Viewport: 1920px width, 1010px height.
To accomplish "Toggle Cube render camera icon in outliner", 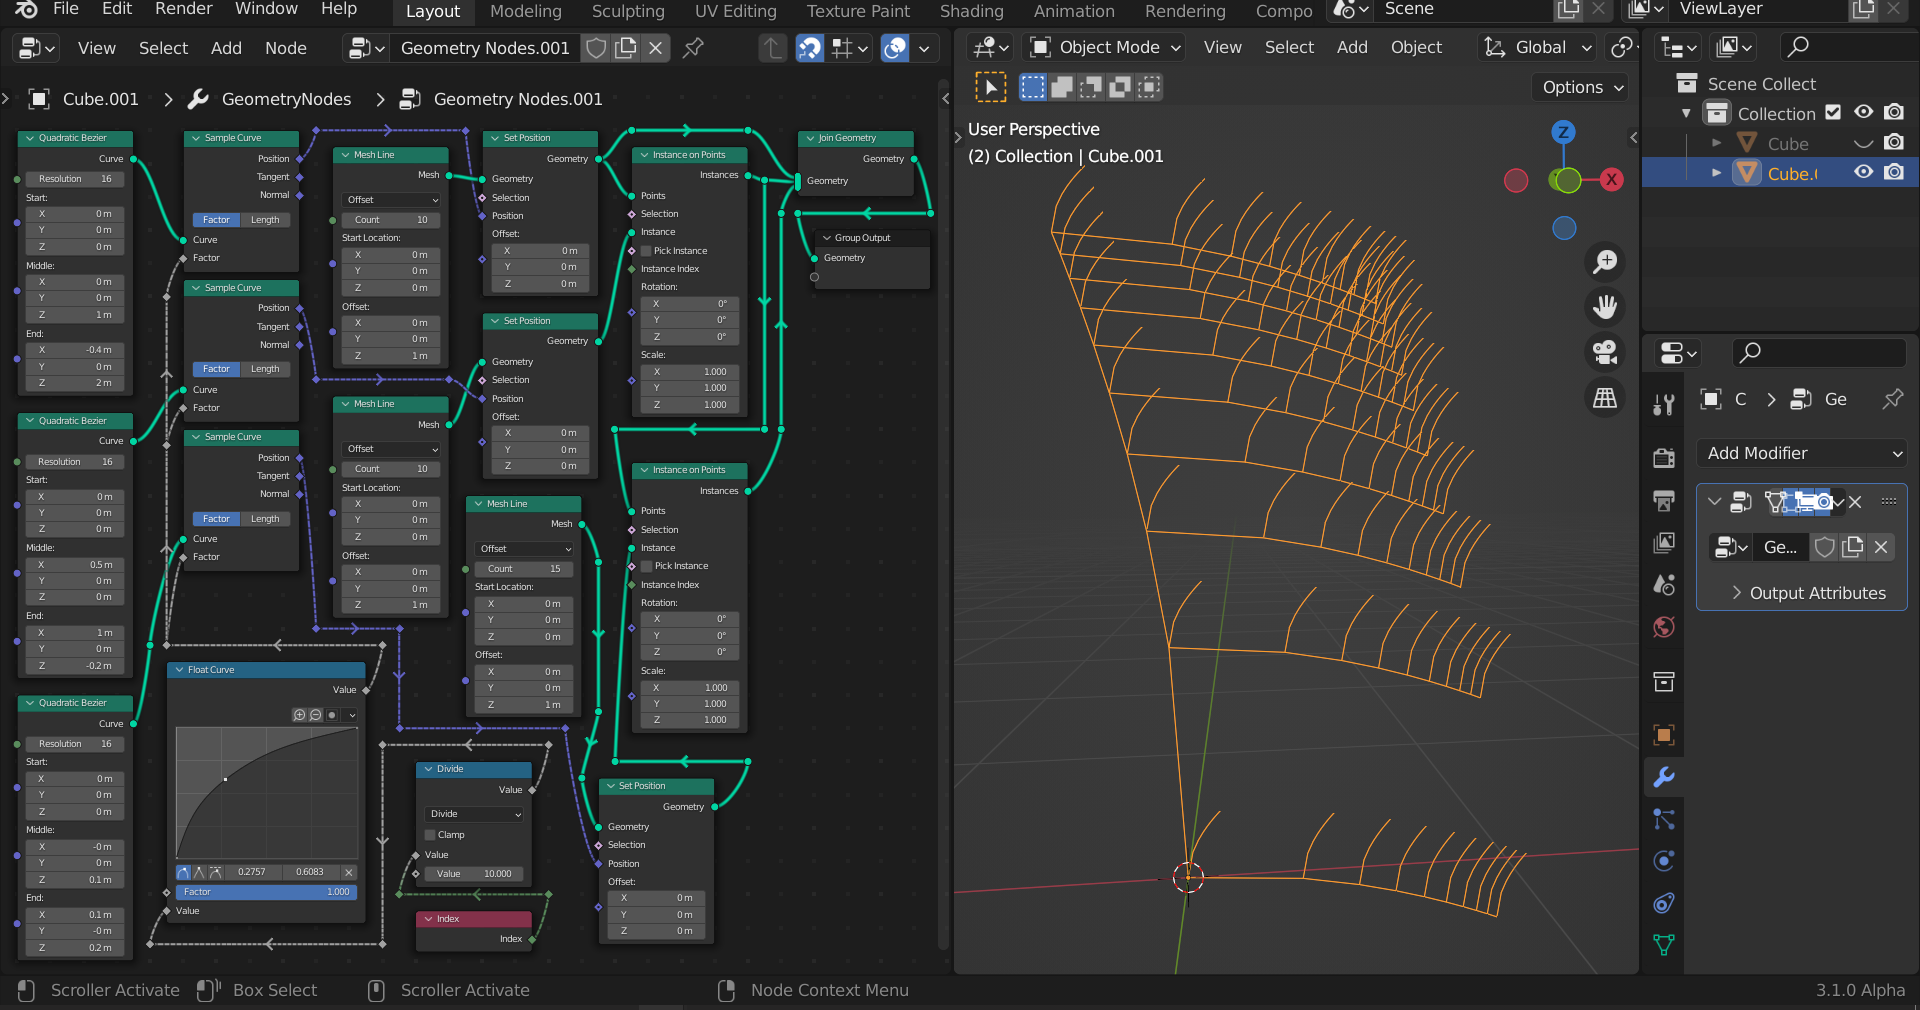I will point(1894,143).
